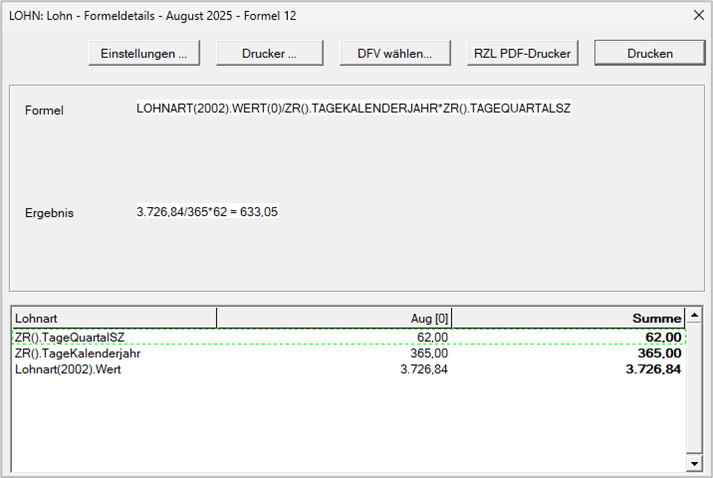Image resolution: width=713 pixels, height=478 pixels.
Task: Click the scrollbar up arrow
Action: pos(694,315)
